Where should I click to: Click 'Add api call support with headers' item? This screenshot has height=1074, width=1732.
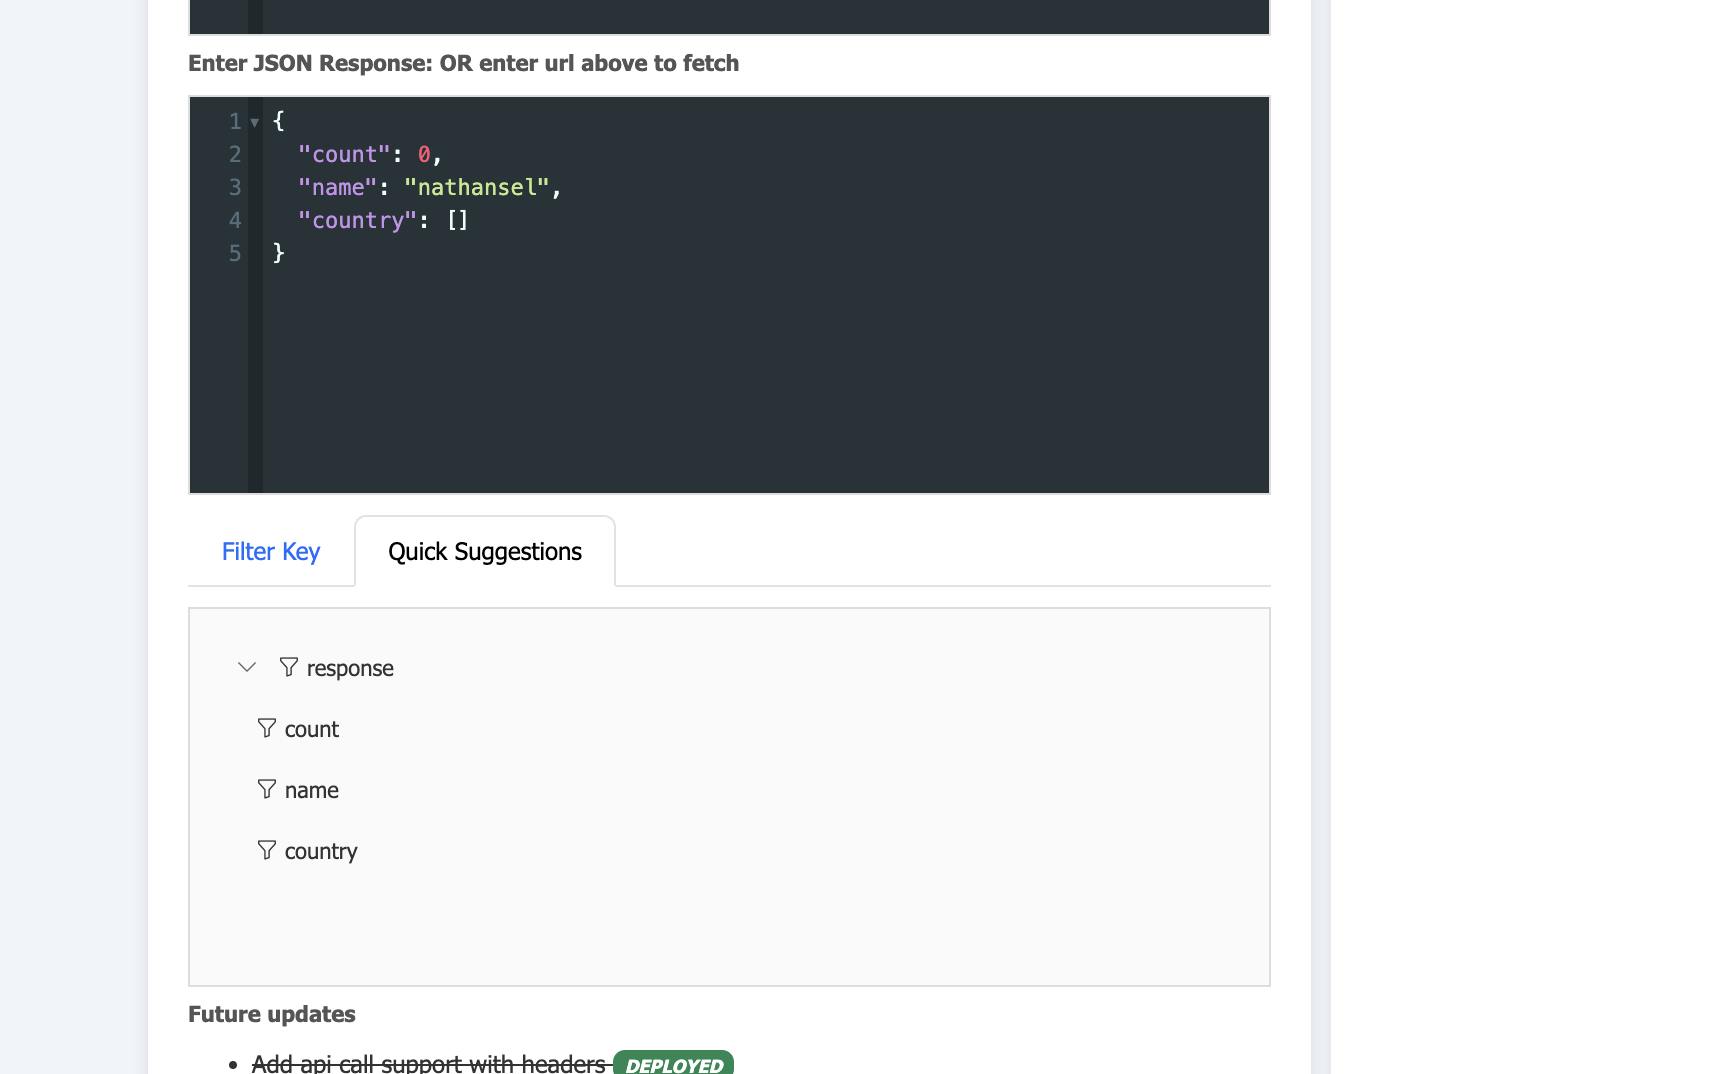point(429,1063)
